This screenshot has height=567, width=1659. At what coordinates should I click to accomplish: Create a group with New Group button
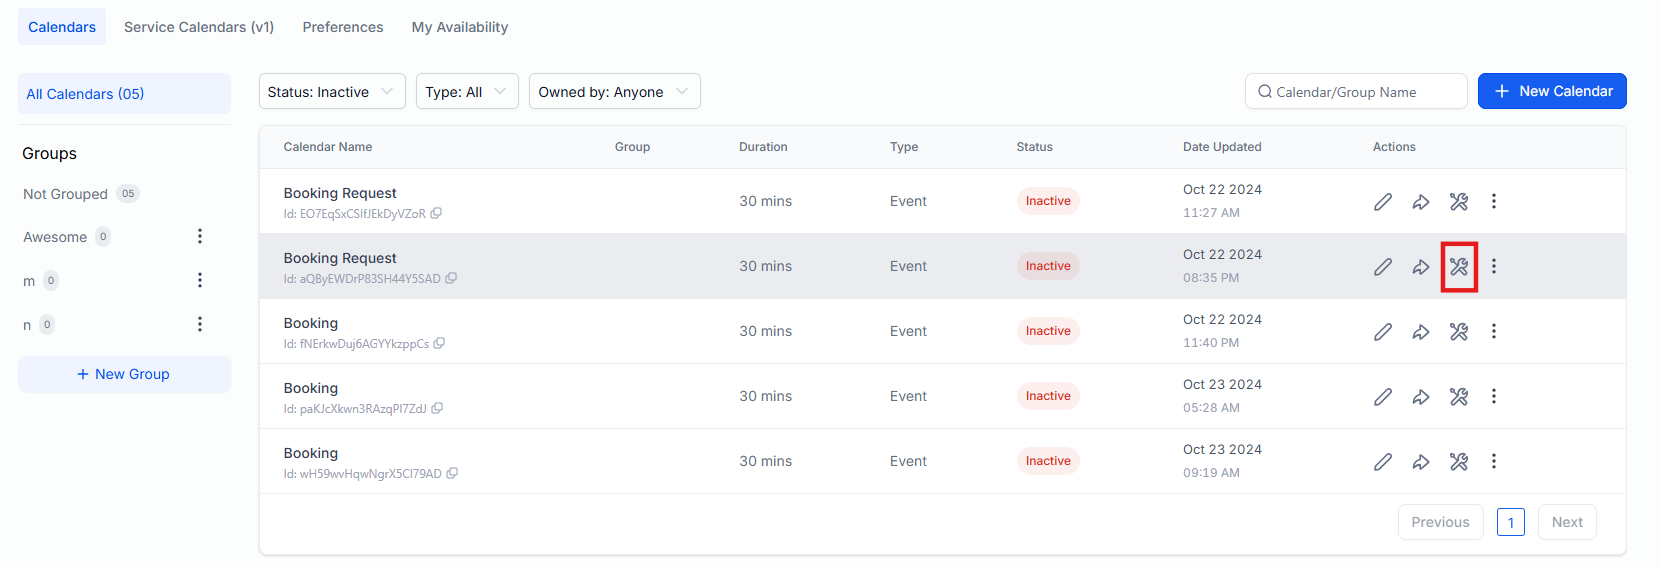[124, 374]
